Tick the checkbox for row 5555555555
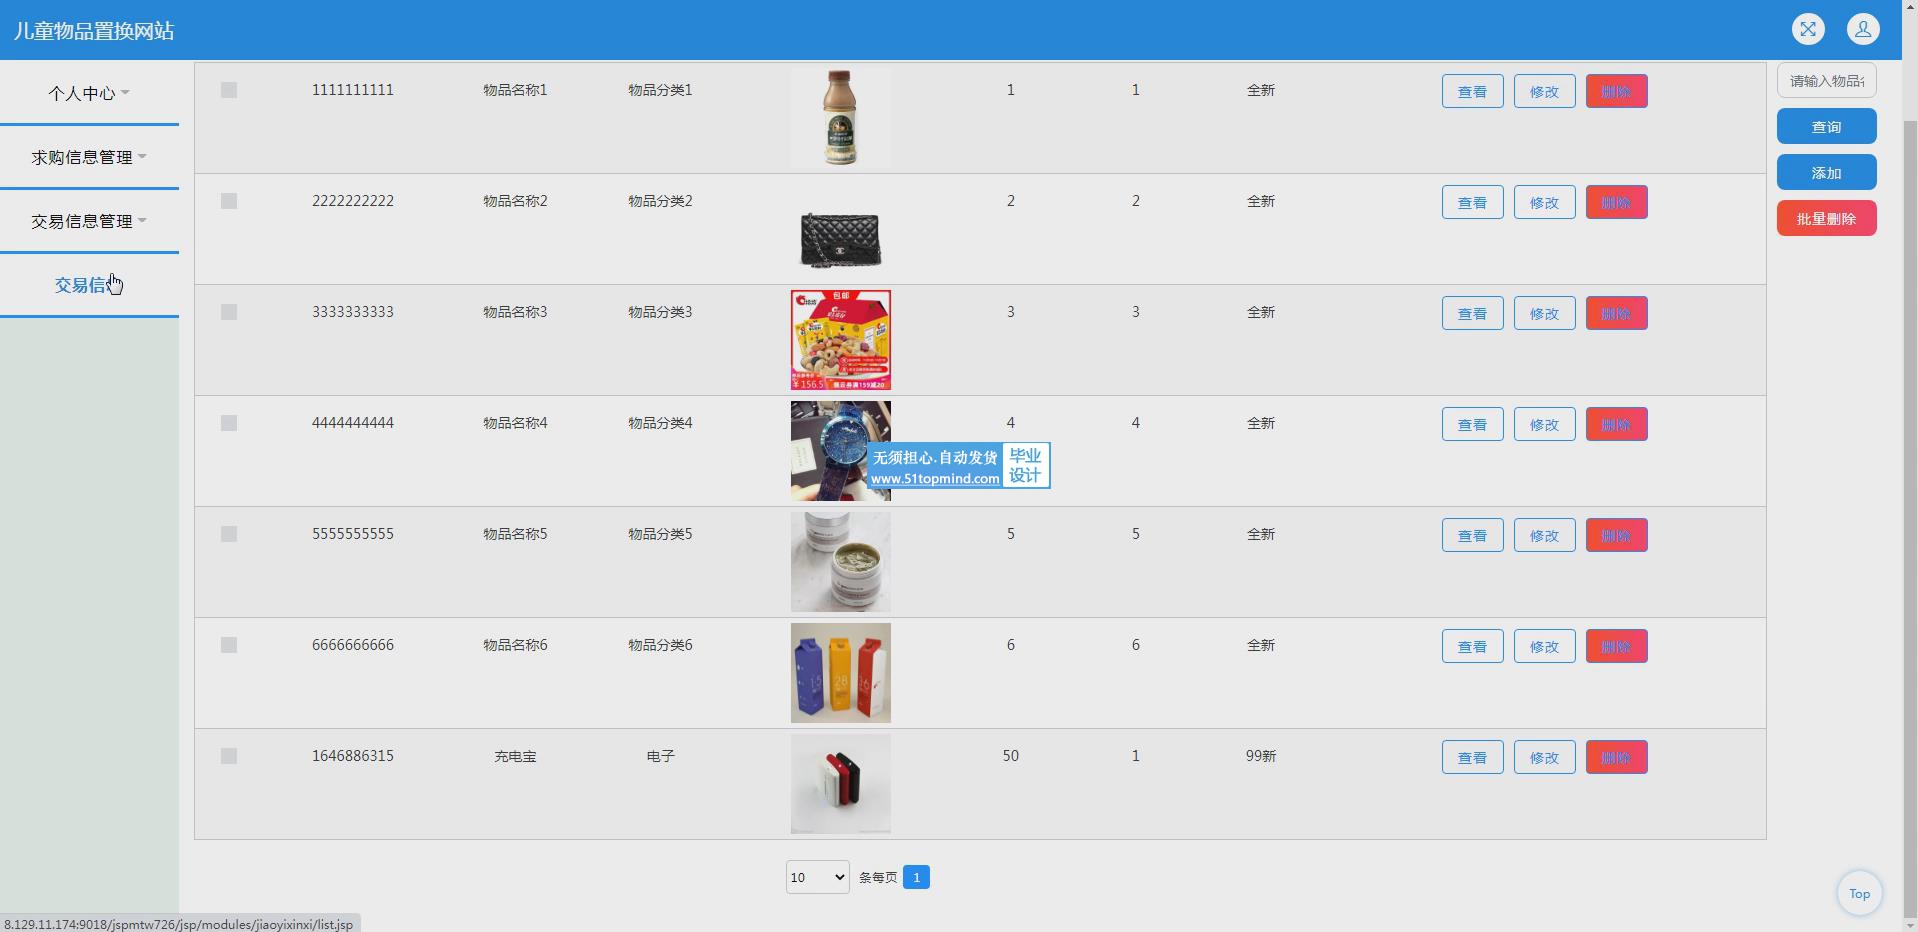 229,534
